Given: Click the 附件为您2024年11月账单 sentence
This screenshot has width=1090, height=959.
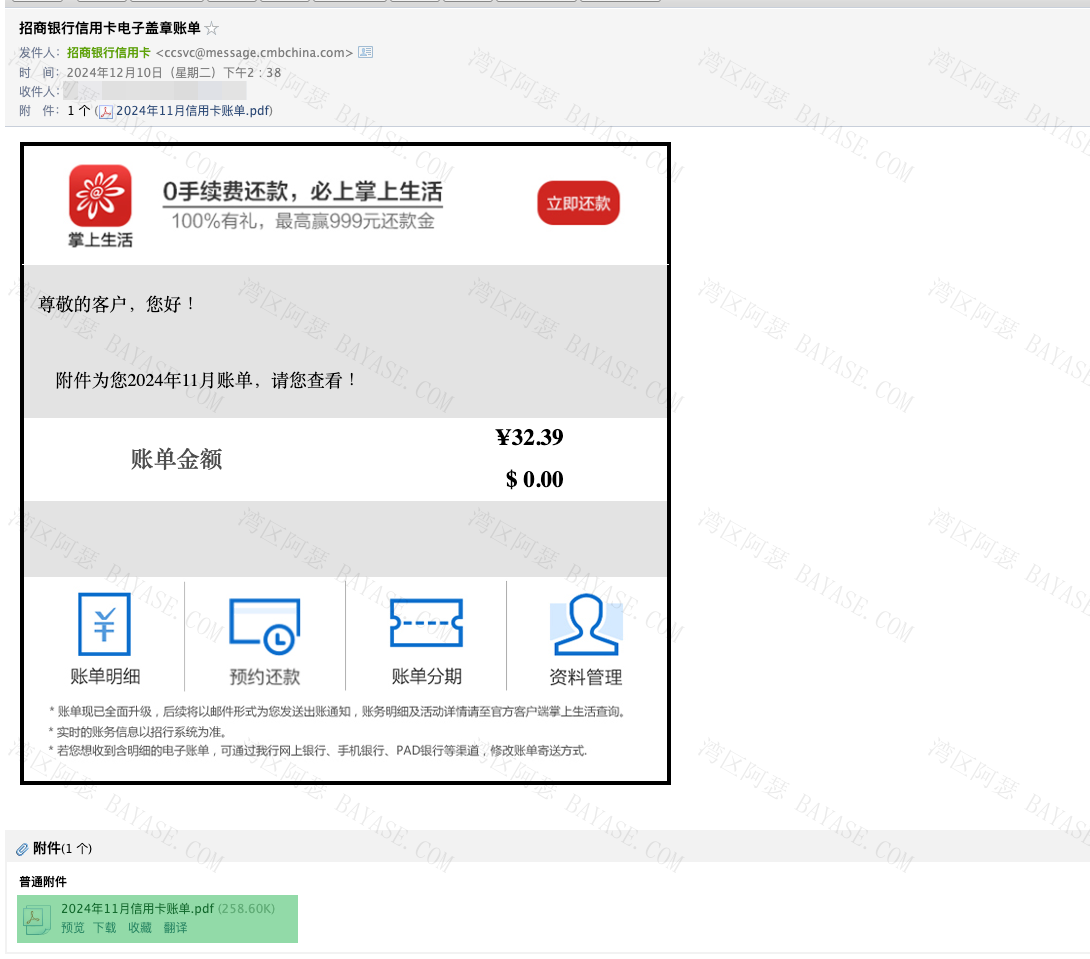Looking at the screenshot, I should tap(206, 380).
